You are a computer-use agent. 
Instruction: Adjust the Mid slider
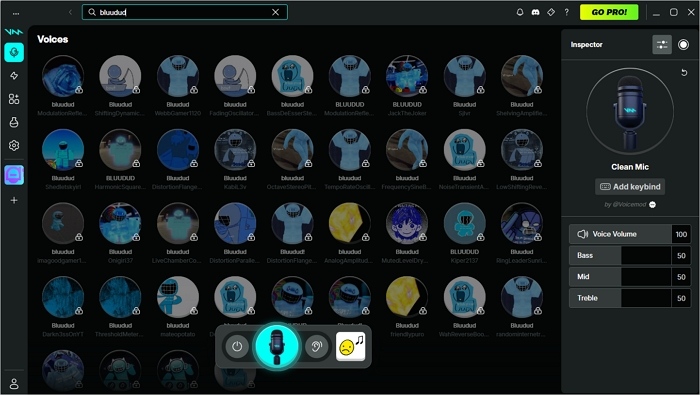coord(620,277)
